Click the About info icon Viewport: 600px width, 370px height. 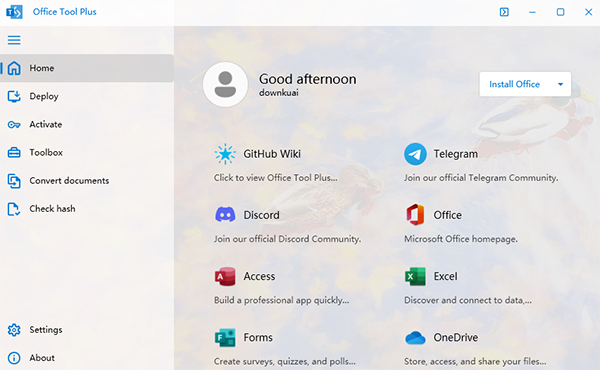pos(14,358)
